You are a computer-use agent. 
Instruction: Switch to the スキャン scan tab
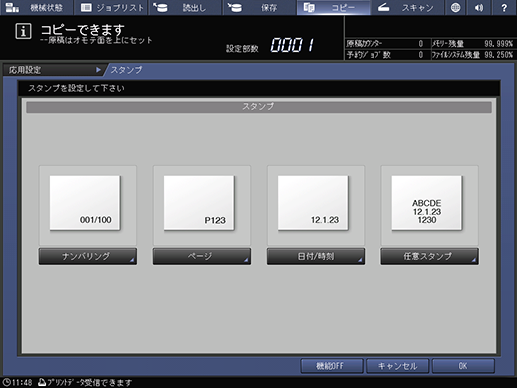point(408,7)
